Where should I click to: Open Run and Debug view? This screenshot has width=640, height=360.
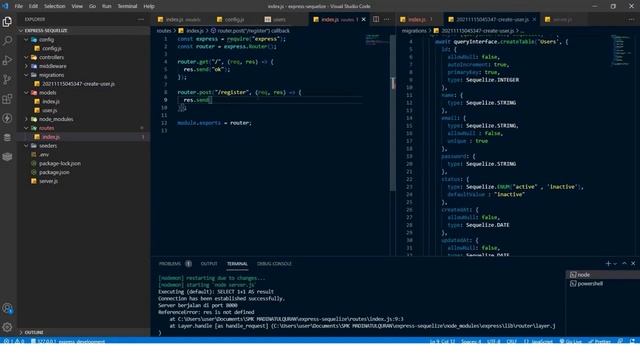(x=7, y=60)
